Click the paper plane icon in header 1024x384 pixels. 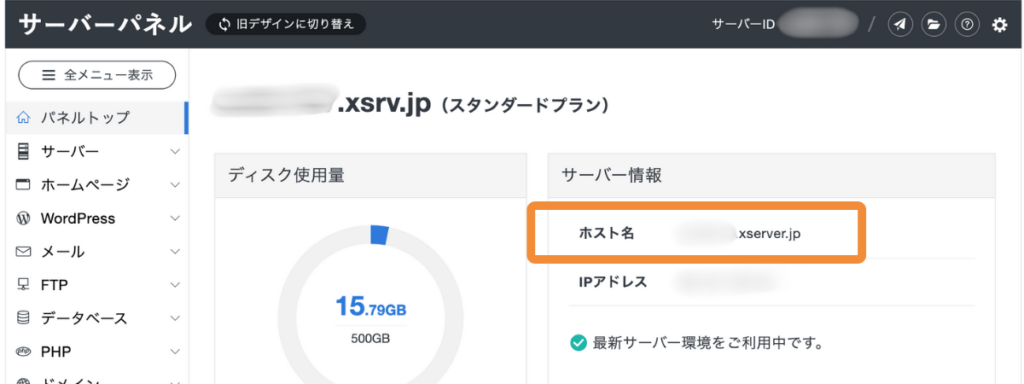coord(900,25)
